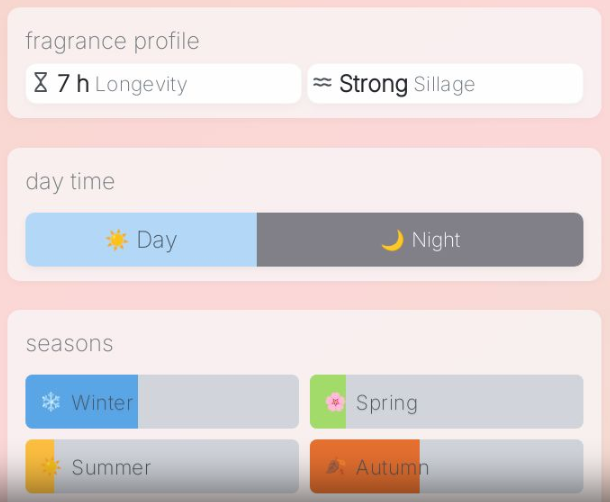The image size is (610, 502).
Task: Click the Longevity label text
Action: point(141,84)
